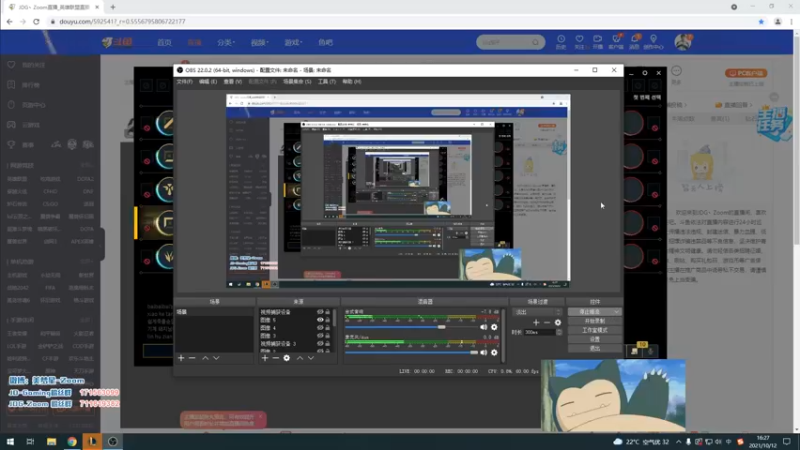Open the 查看(V) menu in OBS
Viewport: 800px width, 450px height.
(x=232, y=82)
